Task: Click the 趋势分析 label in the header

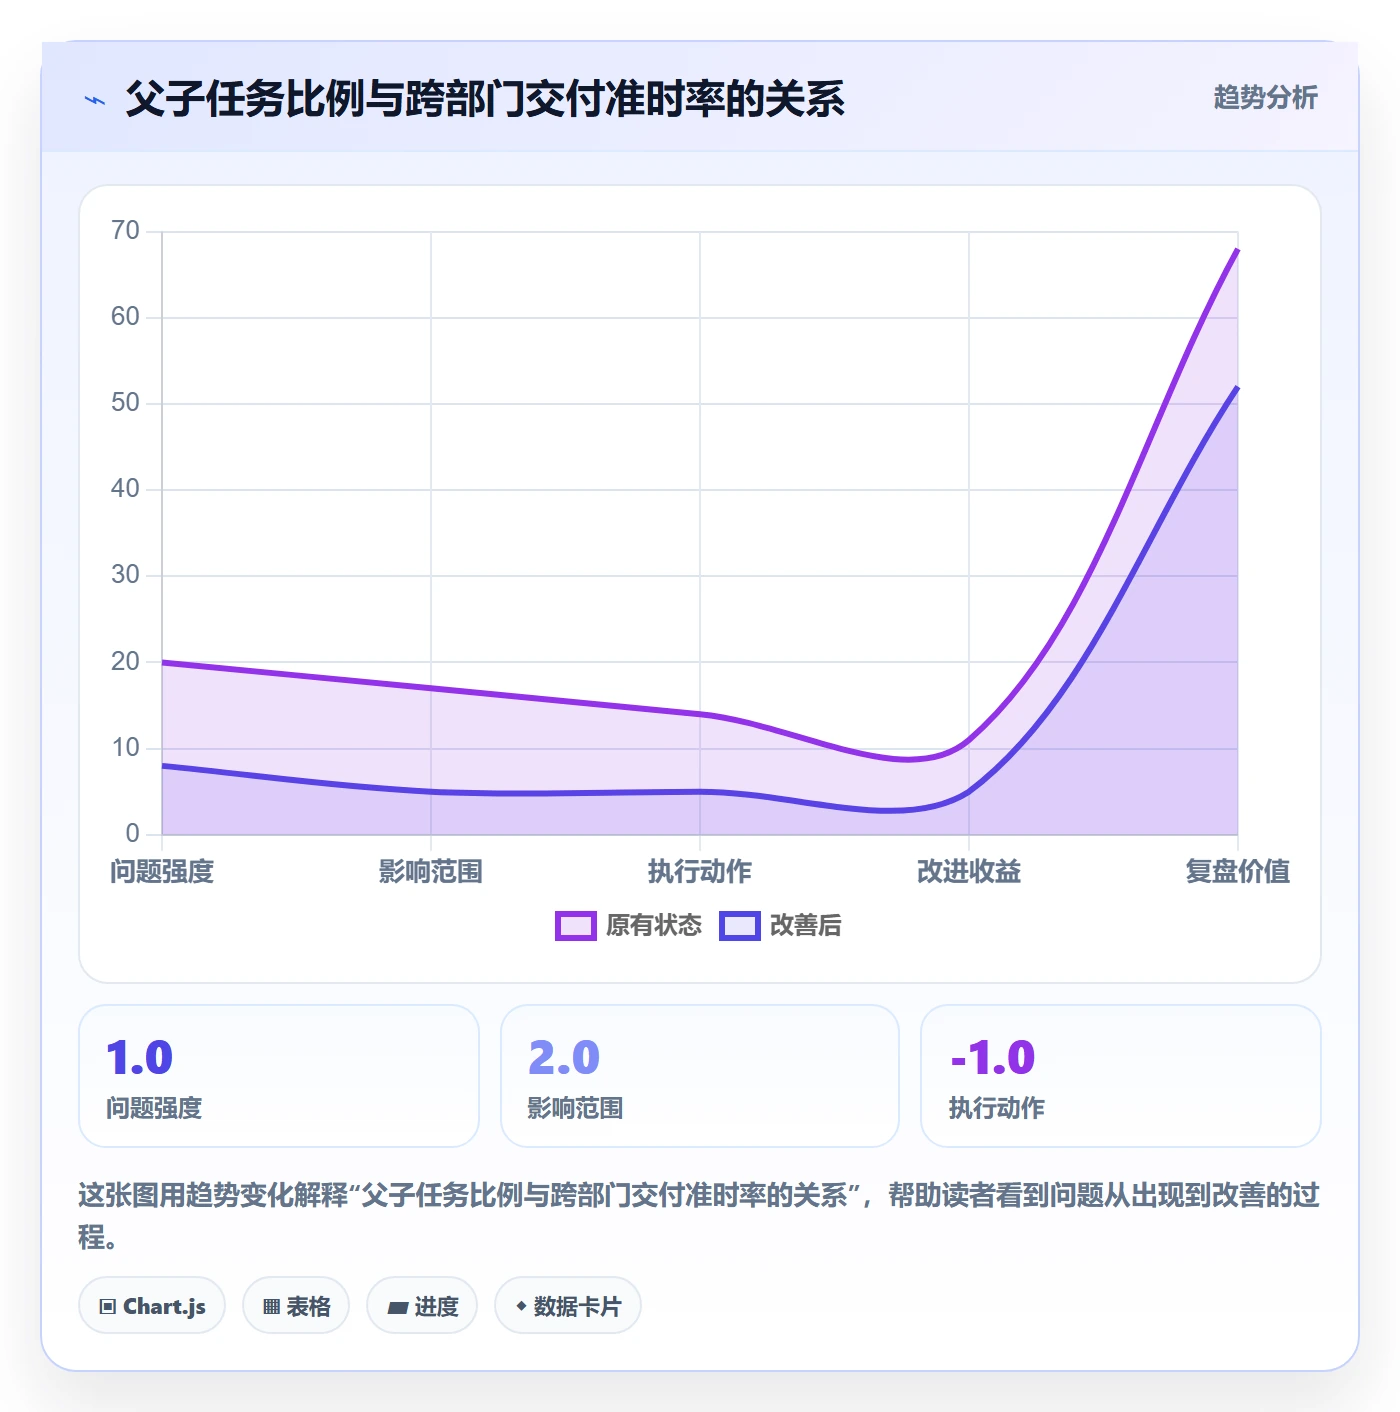Action: tap(1265, 97)
